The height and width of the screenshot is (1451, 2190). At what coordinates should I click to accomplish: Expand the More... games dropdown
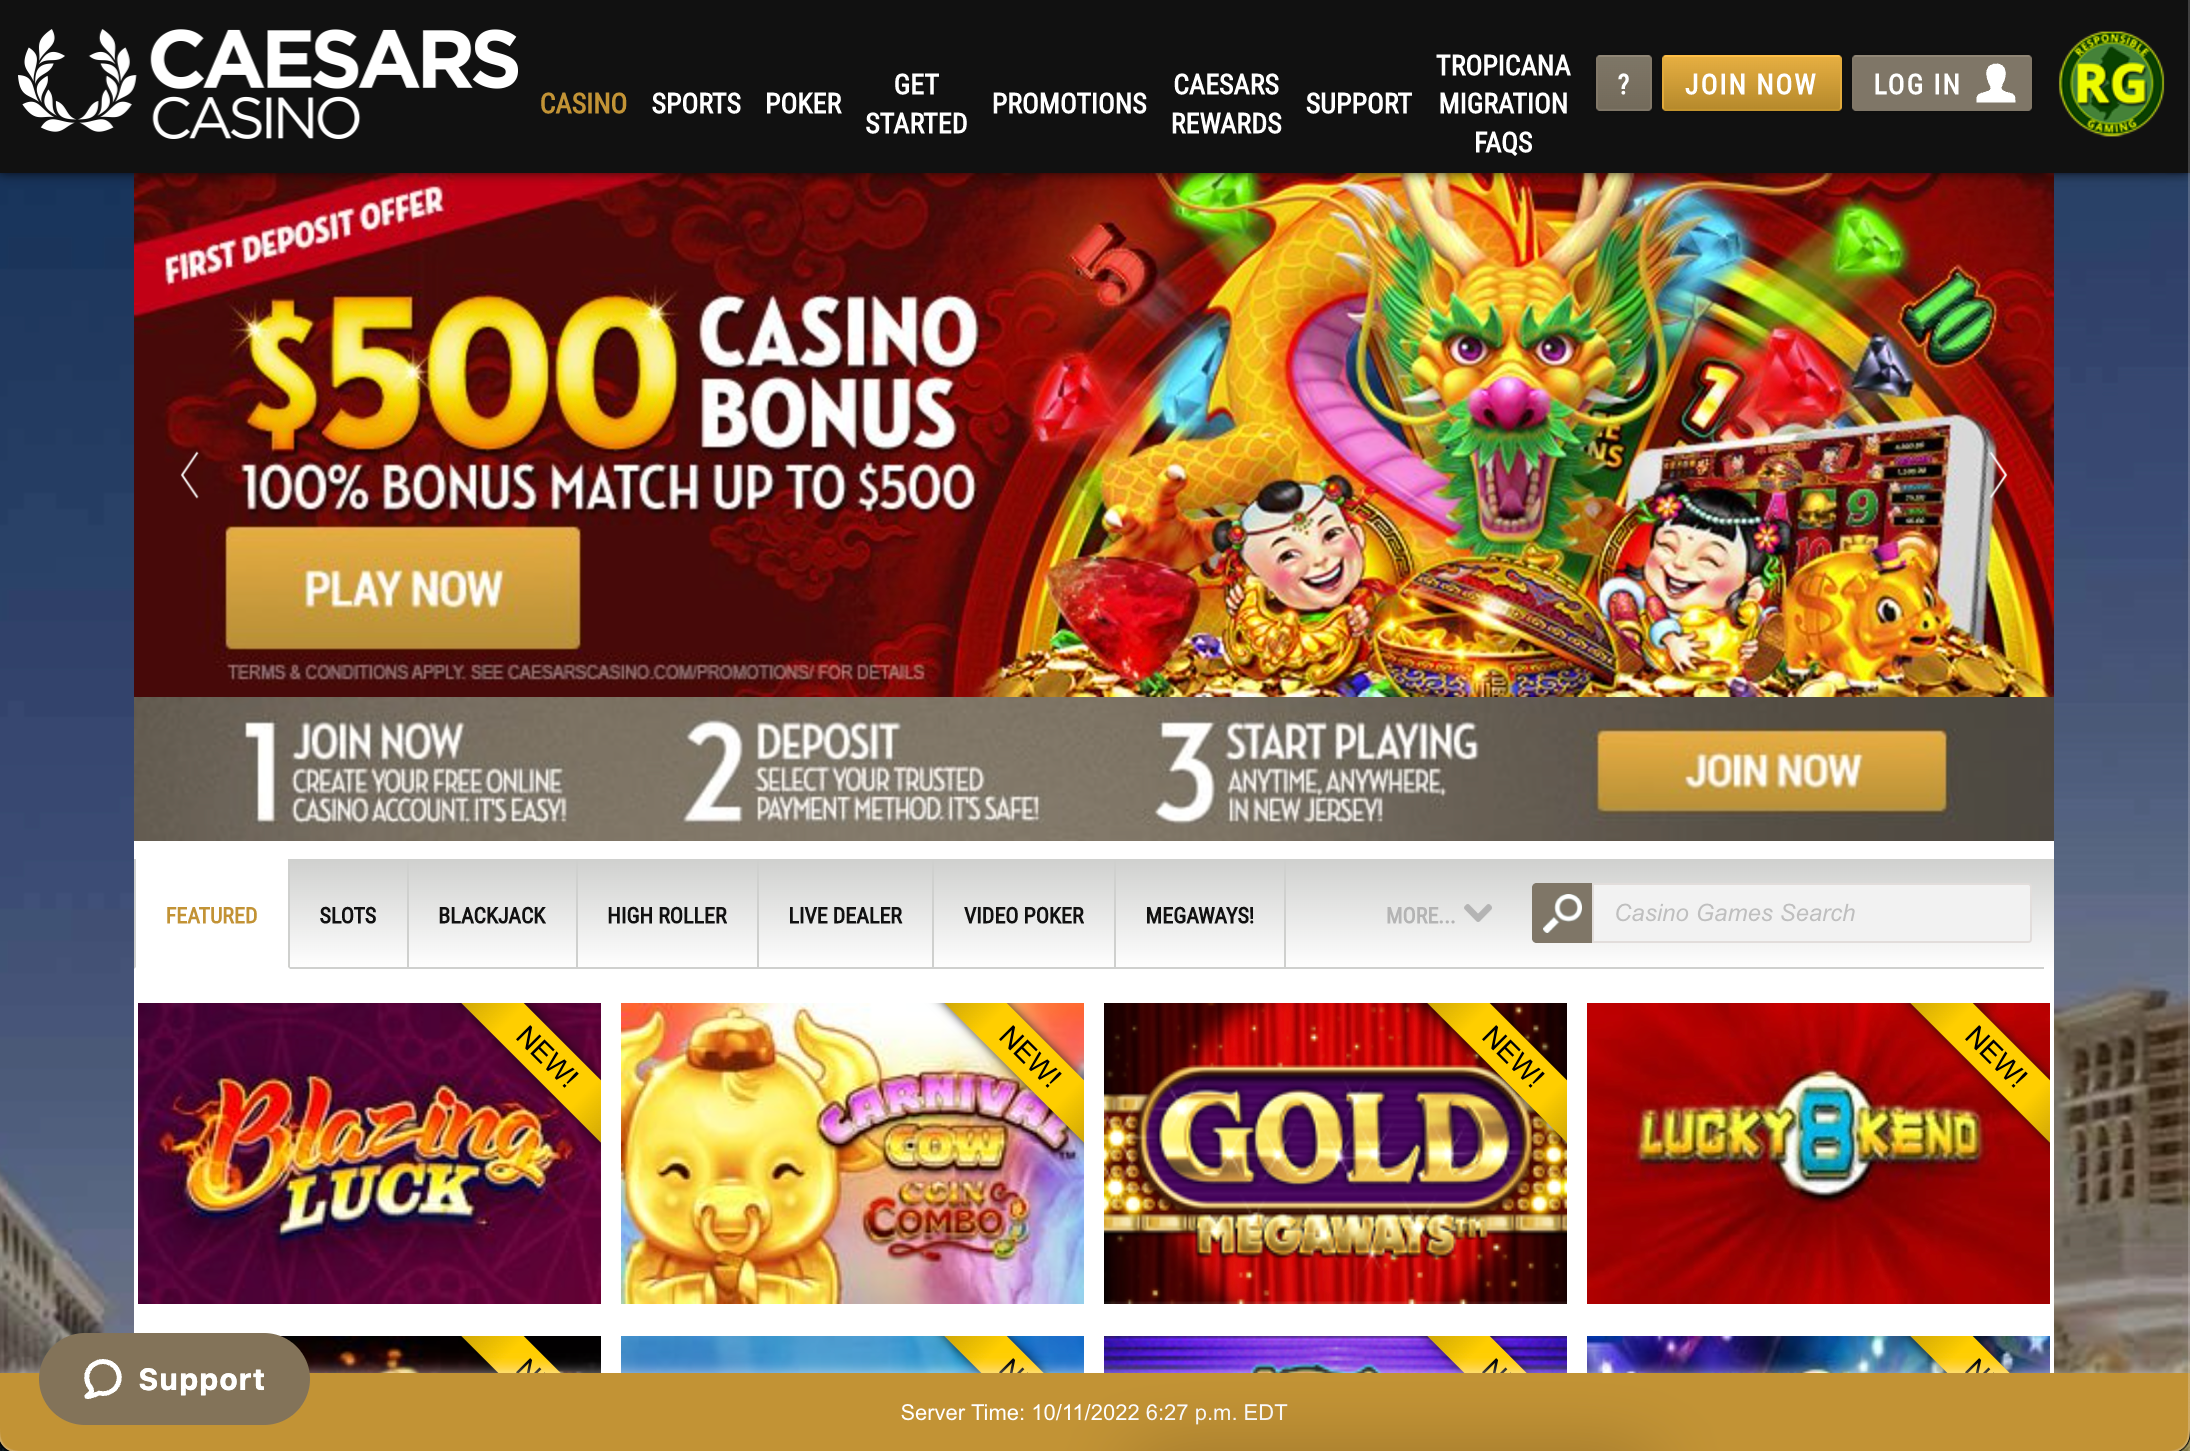click(x=1438, y=915)
